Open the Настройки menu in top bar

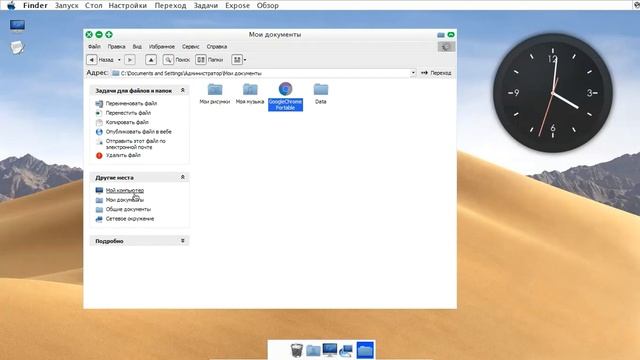pos(127,5)
